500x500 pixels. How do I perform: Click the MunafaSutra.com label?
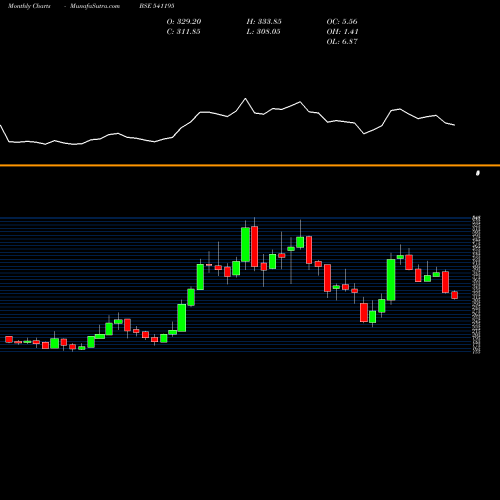(x=95, y=6)
